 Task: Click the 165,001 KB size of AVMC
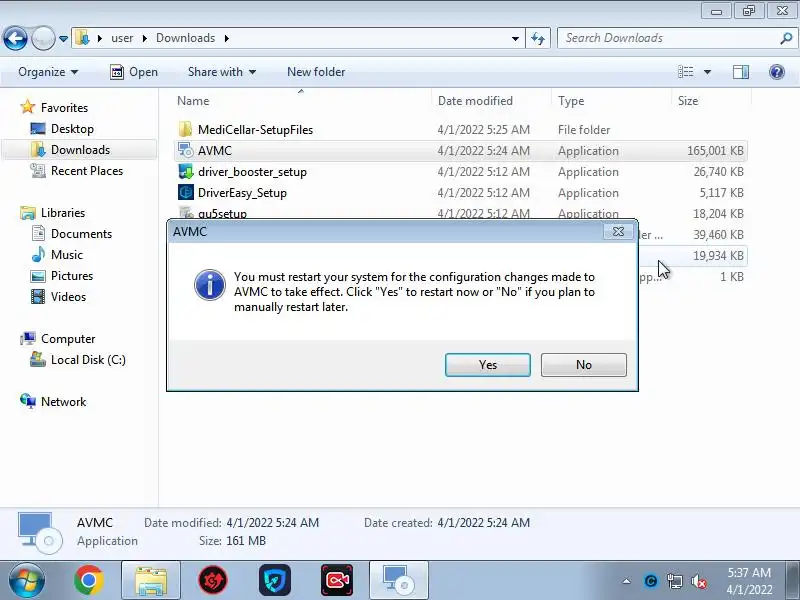(x=715, y=151)
